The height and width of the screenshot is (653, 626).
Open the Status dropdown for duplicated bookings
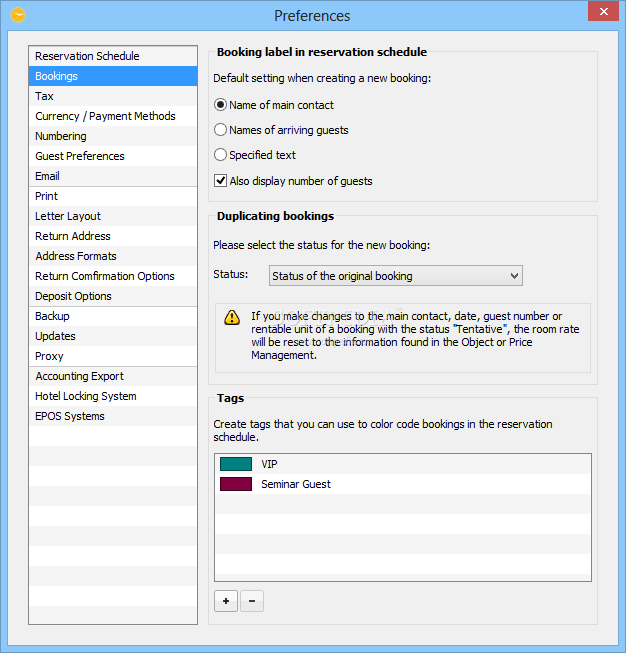click(396, 276)
